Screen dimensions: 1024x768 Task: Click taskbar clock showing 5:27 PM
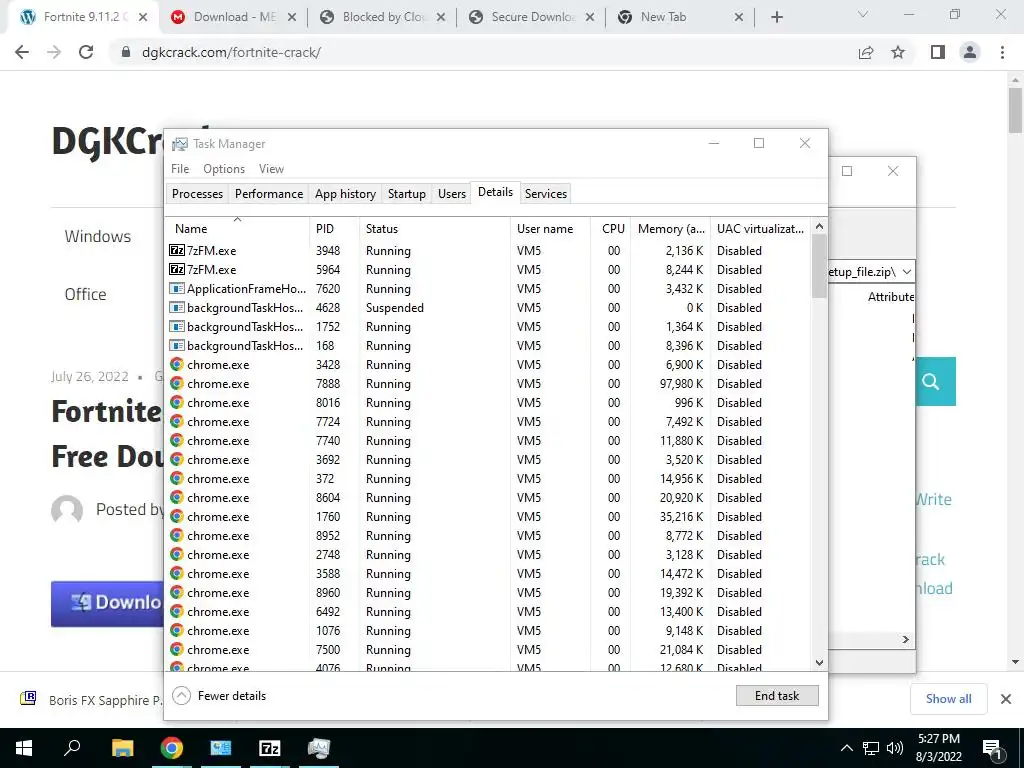[939, 748]
